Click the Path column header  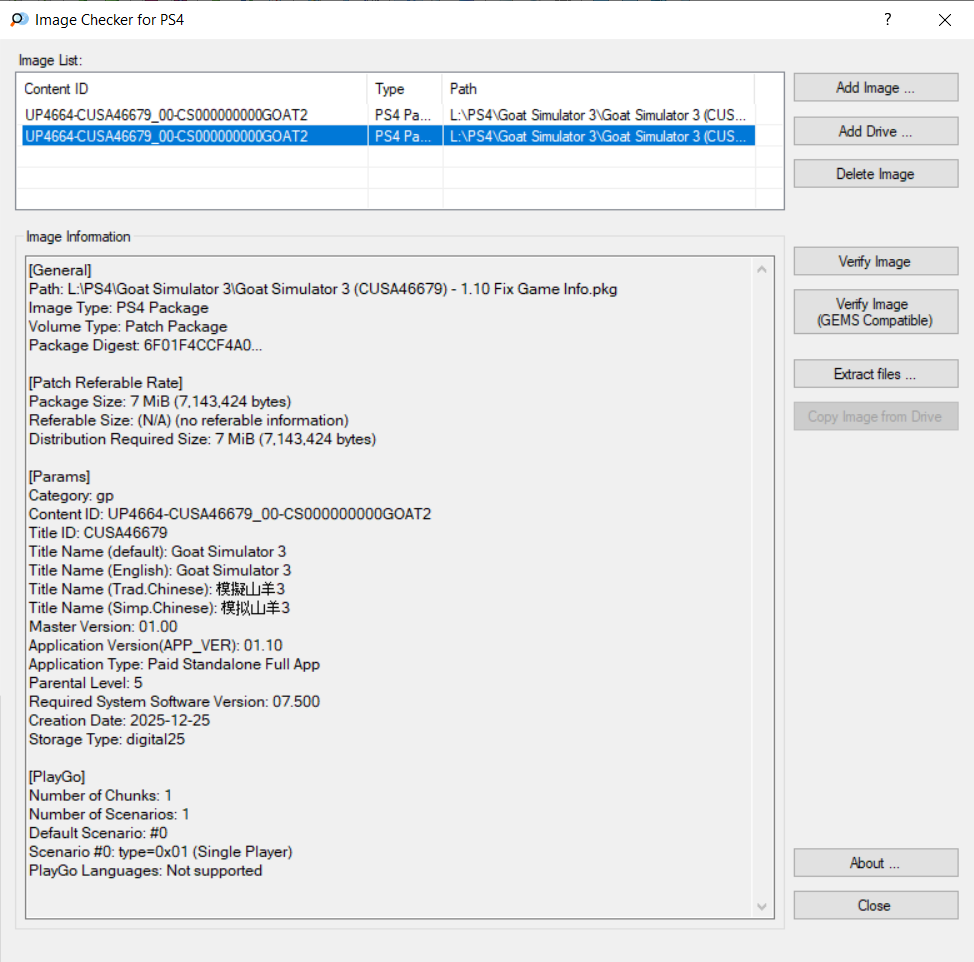coord(597,89)
